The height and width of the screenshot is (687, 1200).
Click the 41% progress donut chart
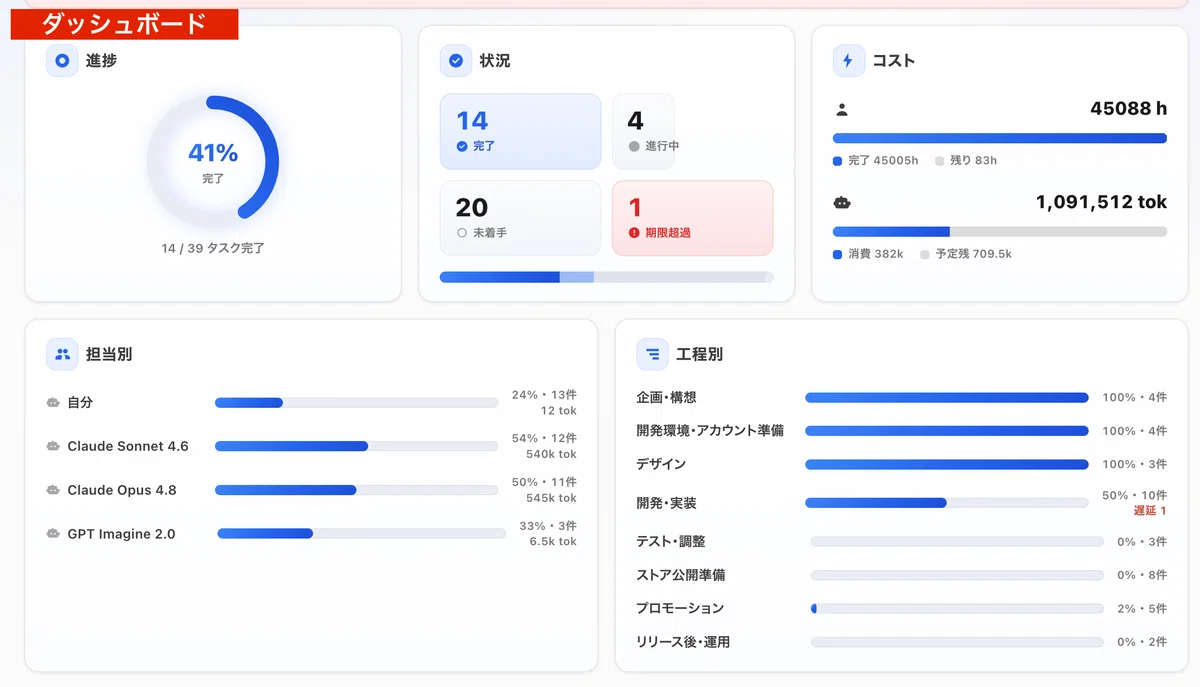tap(213, 161)
